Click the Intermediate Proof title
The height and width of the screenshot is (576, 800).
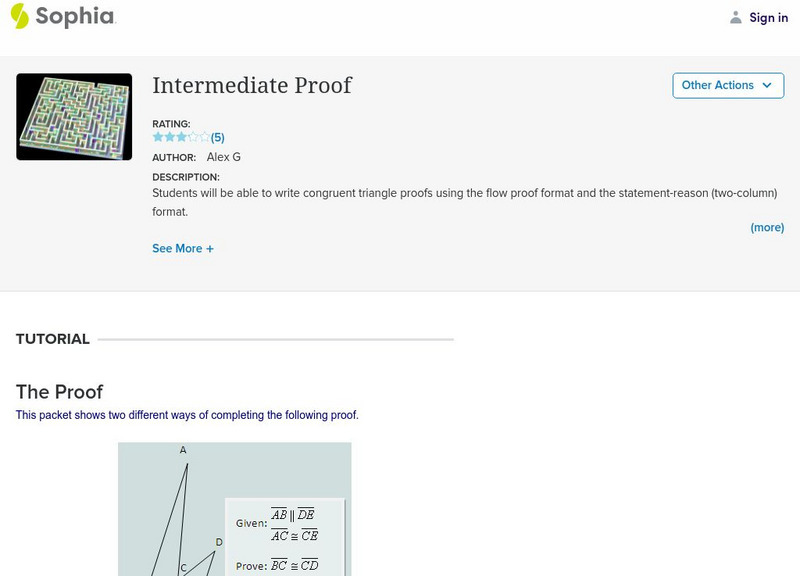click(x=252, y=85)
